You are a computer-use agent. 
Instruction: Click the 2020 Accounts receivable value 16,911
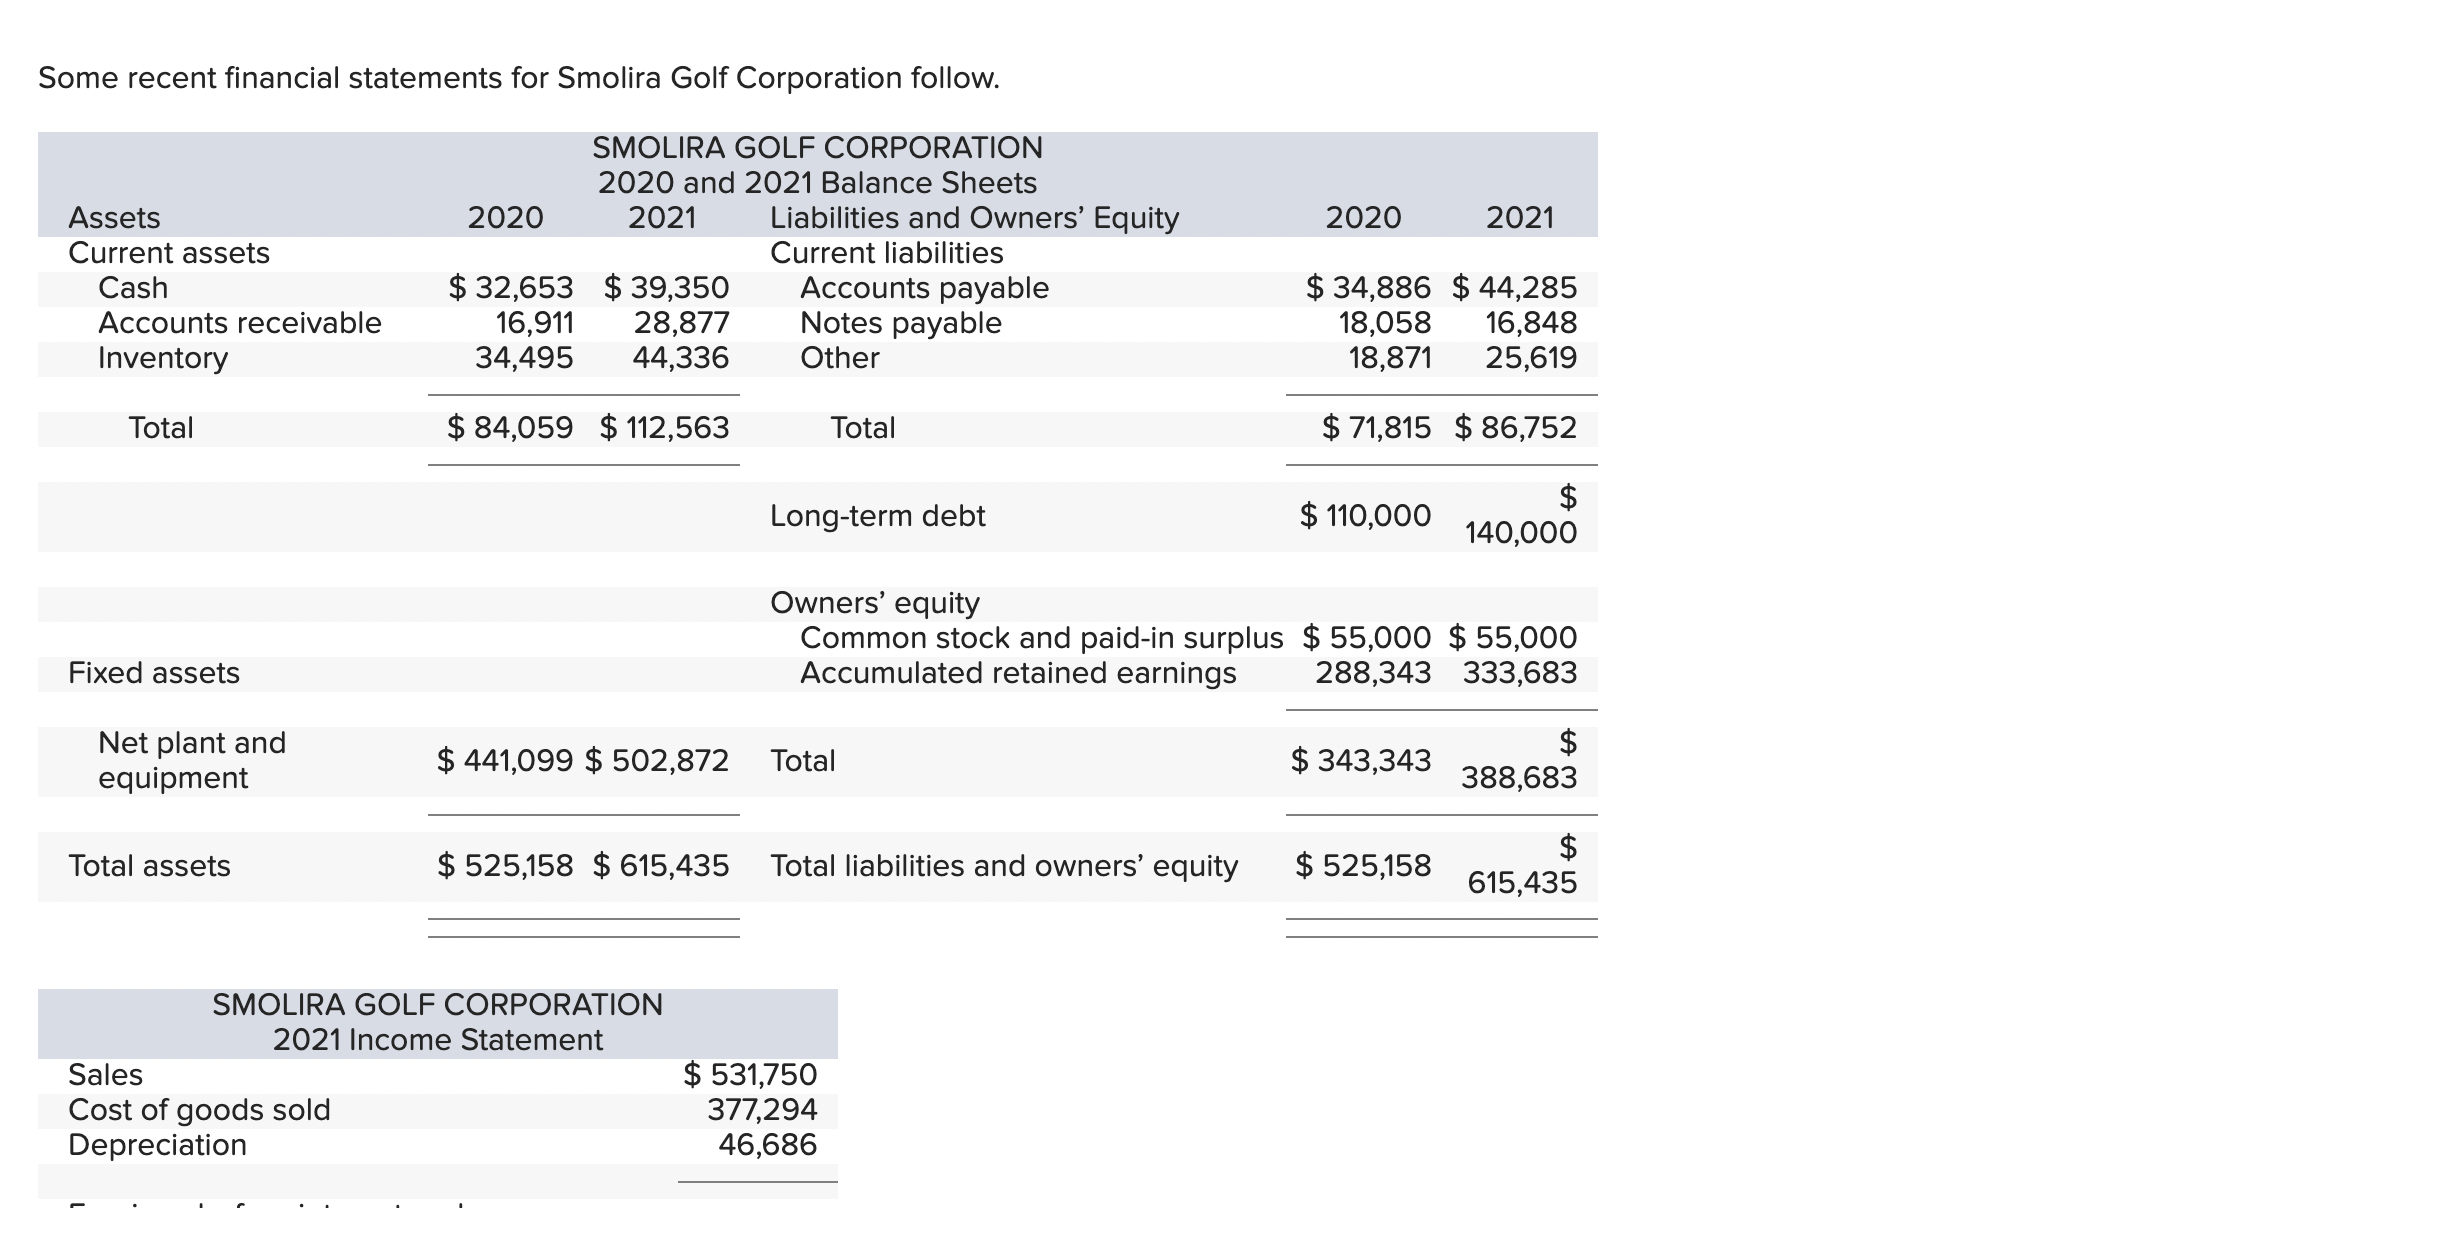[x=535, y=323]
